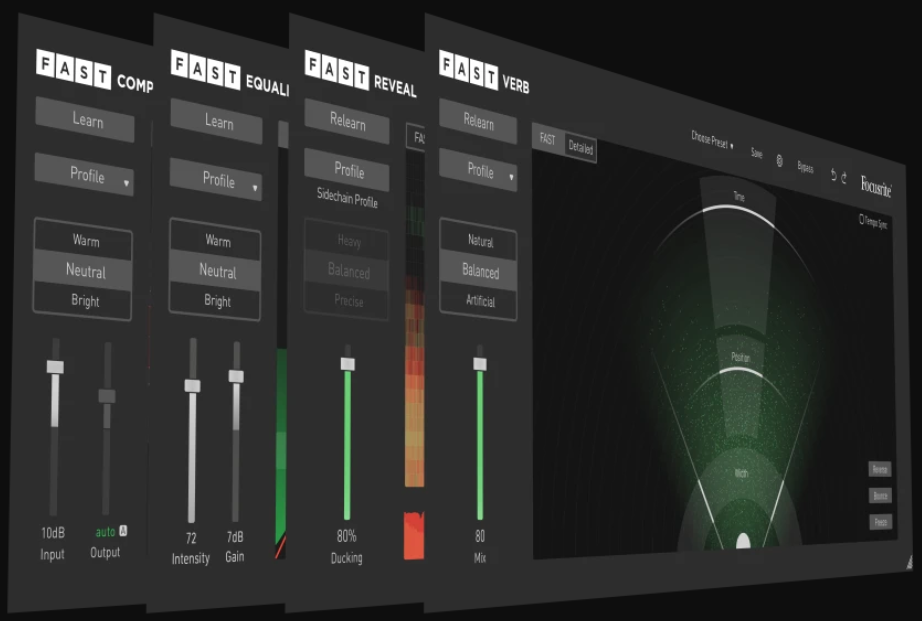922x621 pixels.
Task: Toggle the Reverse button in Verb
Action: click(880, 469)
